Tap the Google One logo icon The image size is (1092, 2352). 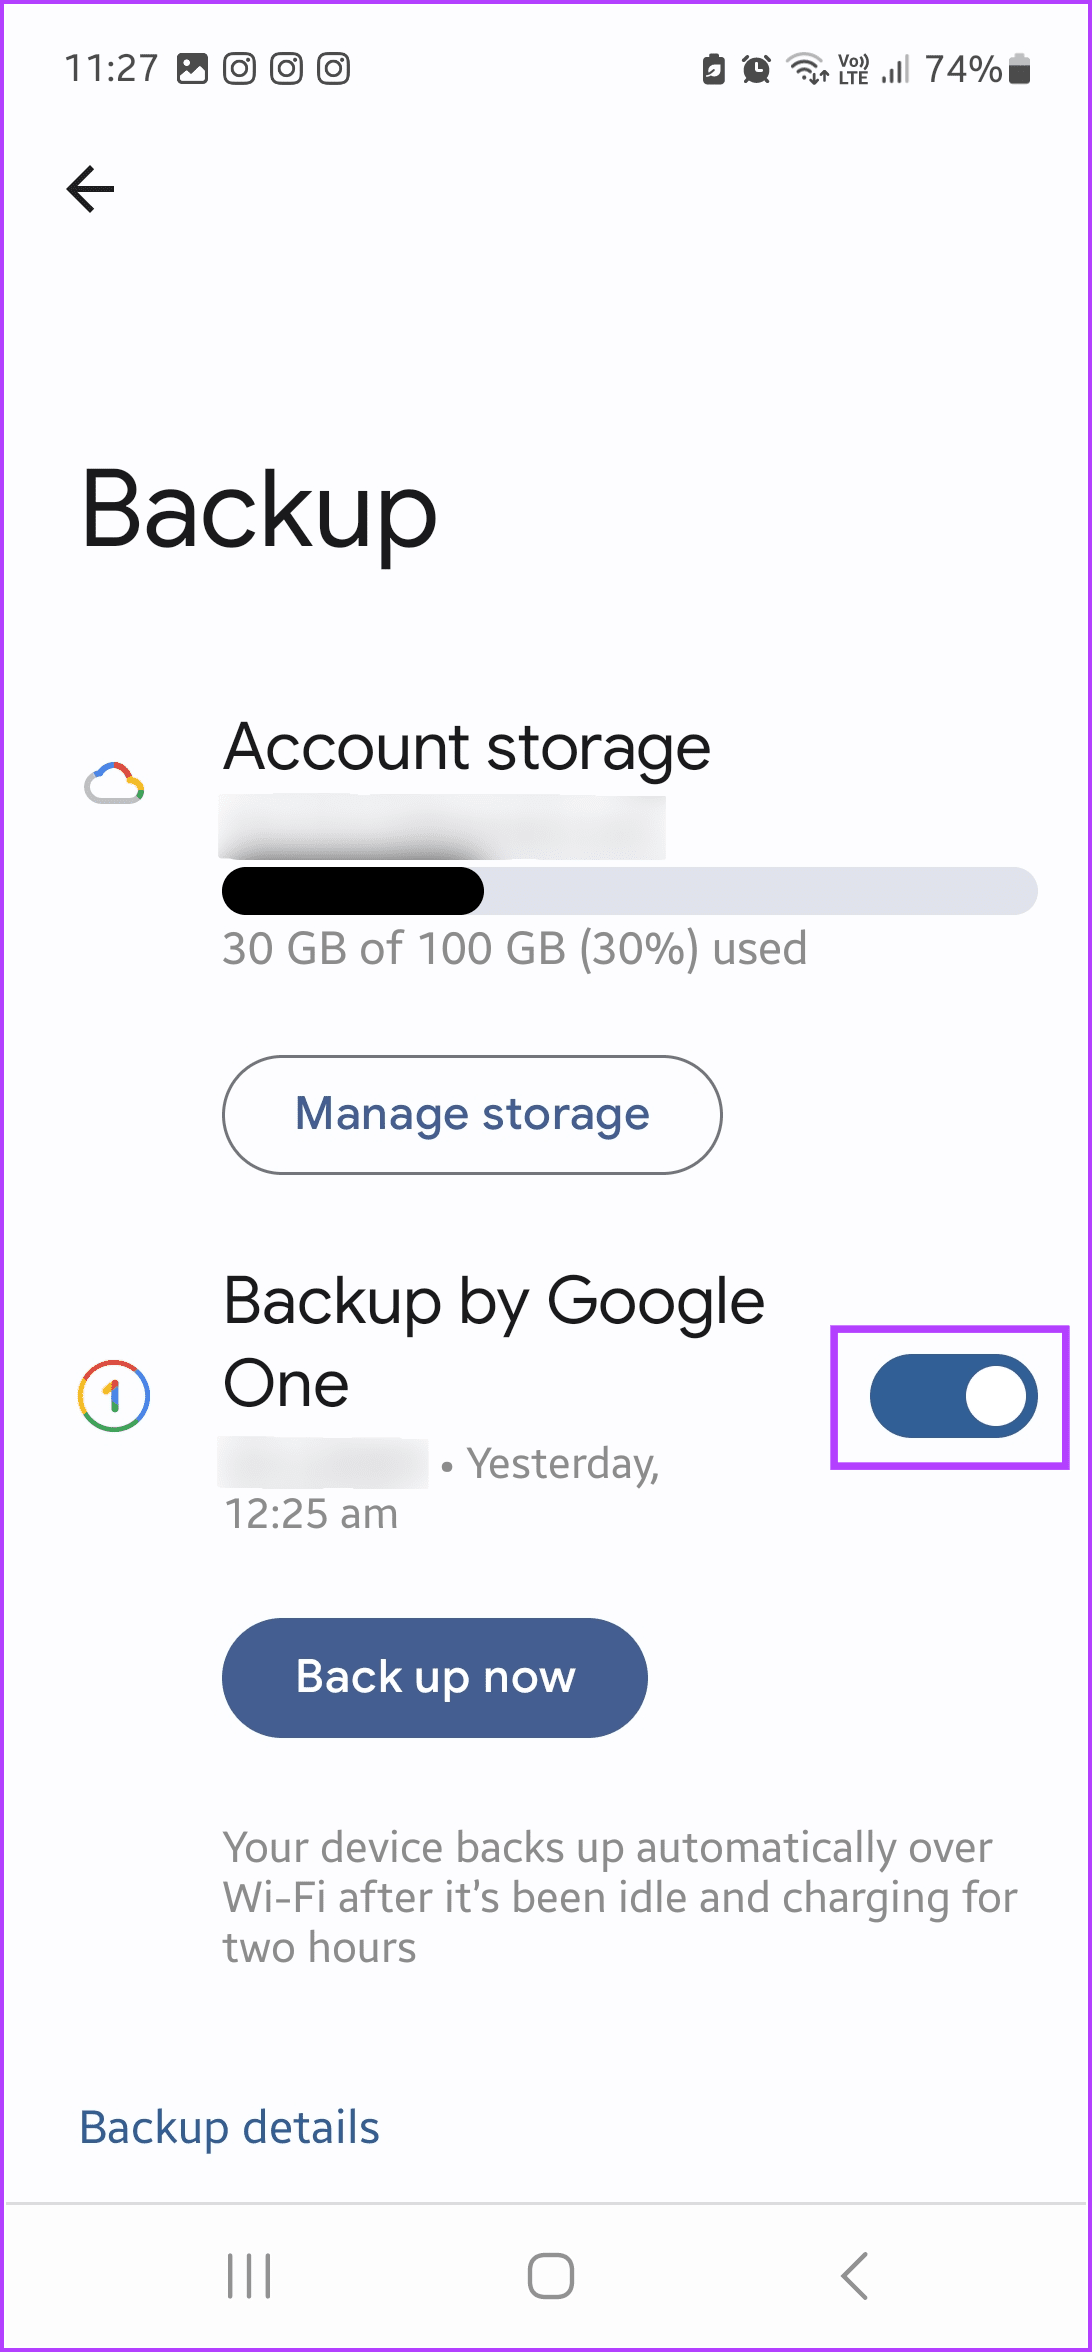[x=114, y=1395]
